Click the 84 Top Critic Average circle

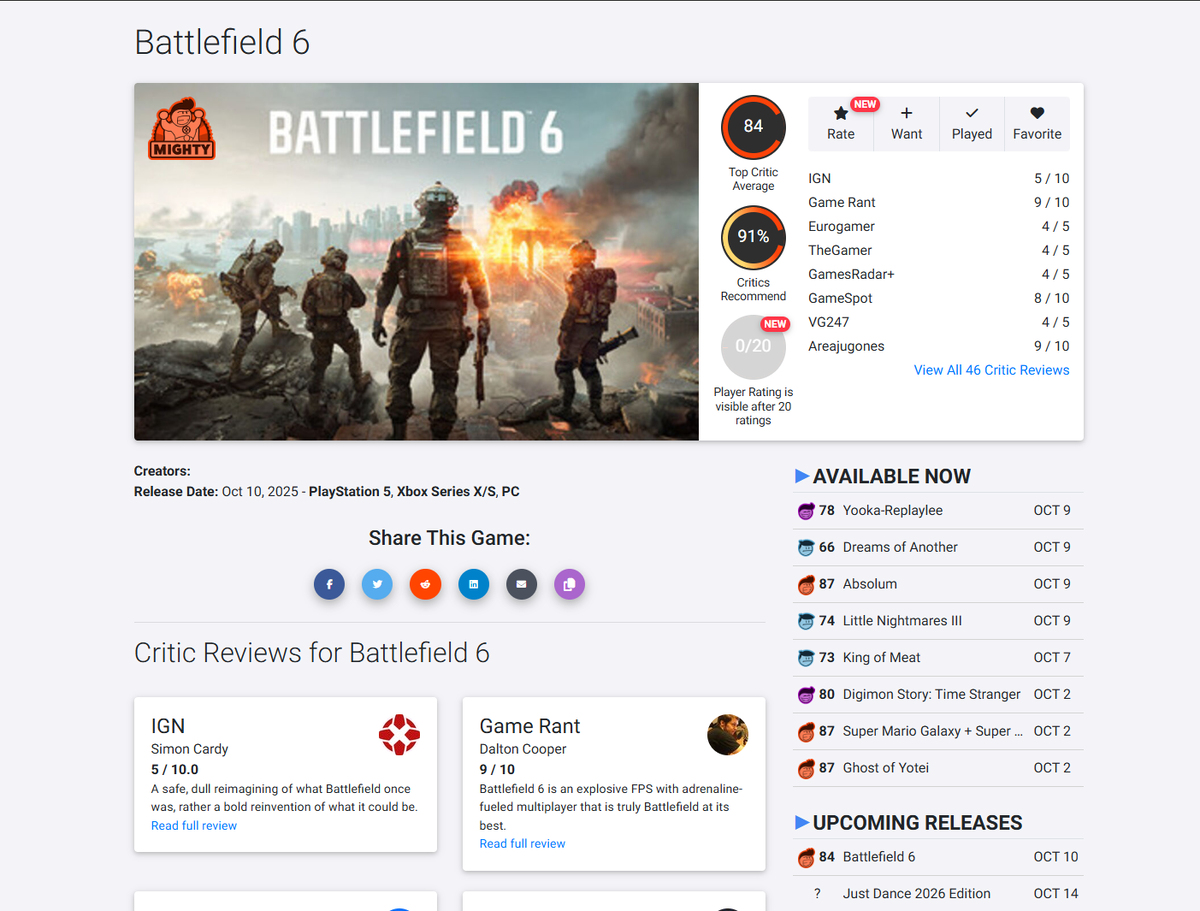pos(753,127)
